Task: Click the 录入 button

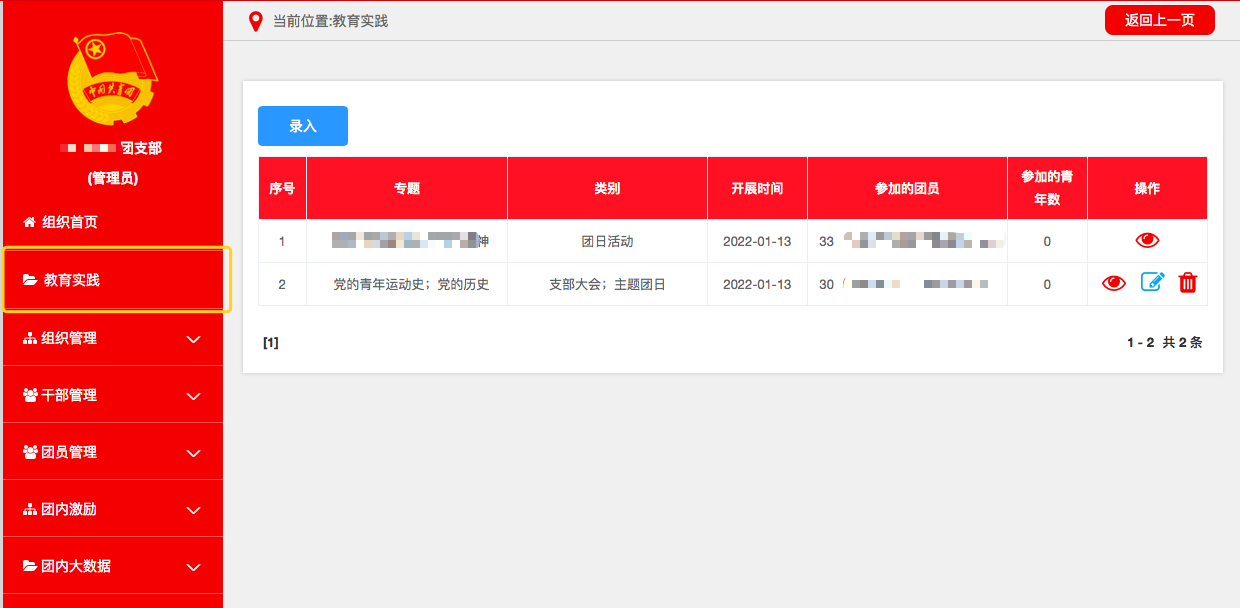Action: (x=303, y=126)
